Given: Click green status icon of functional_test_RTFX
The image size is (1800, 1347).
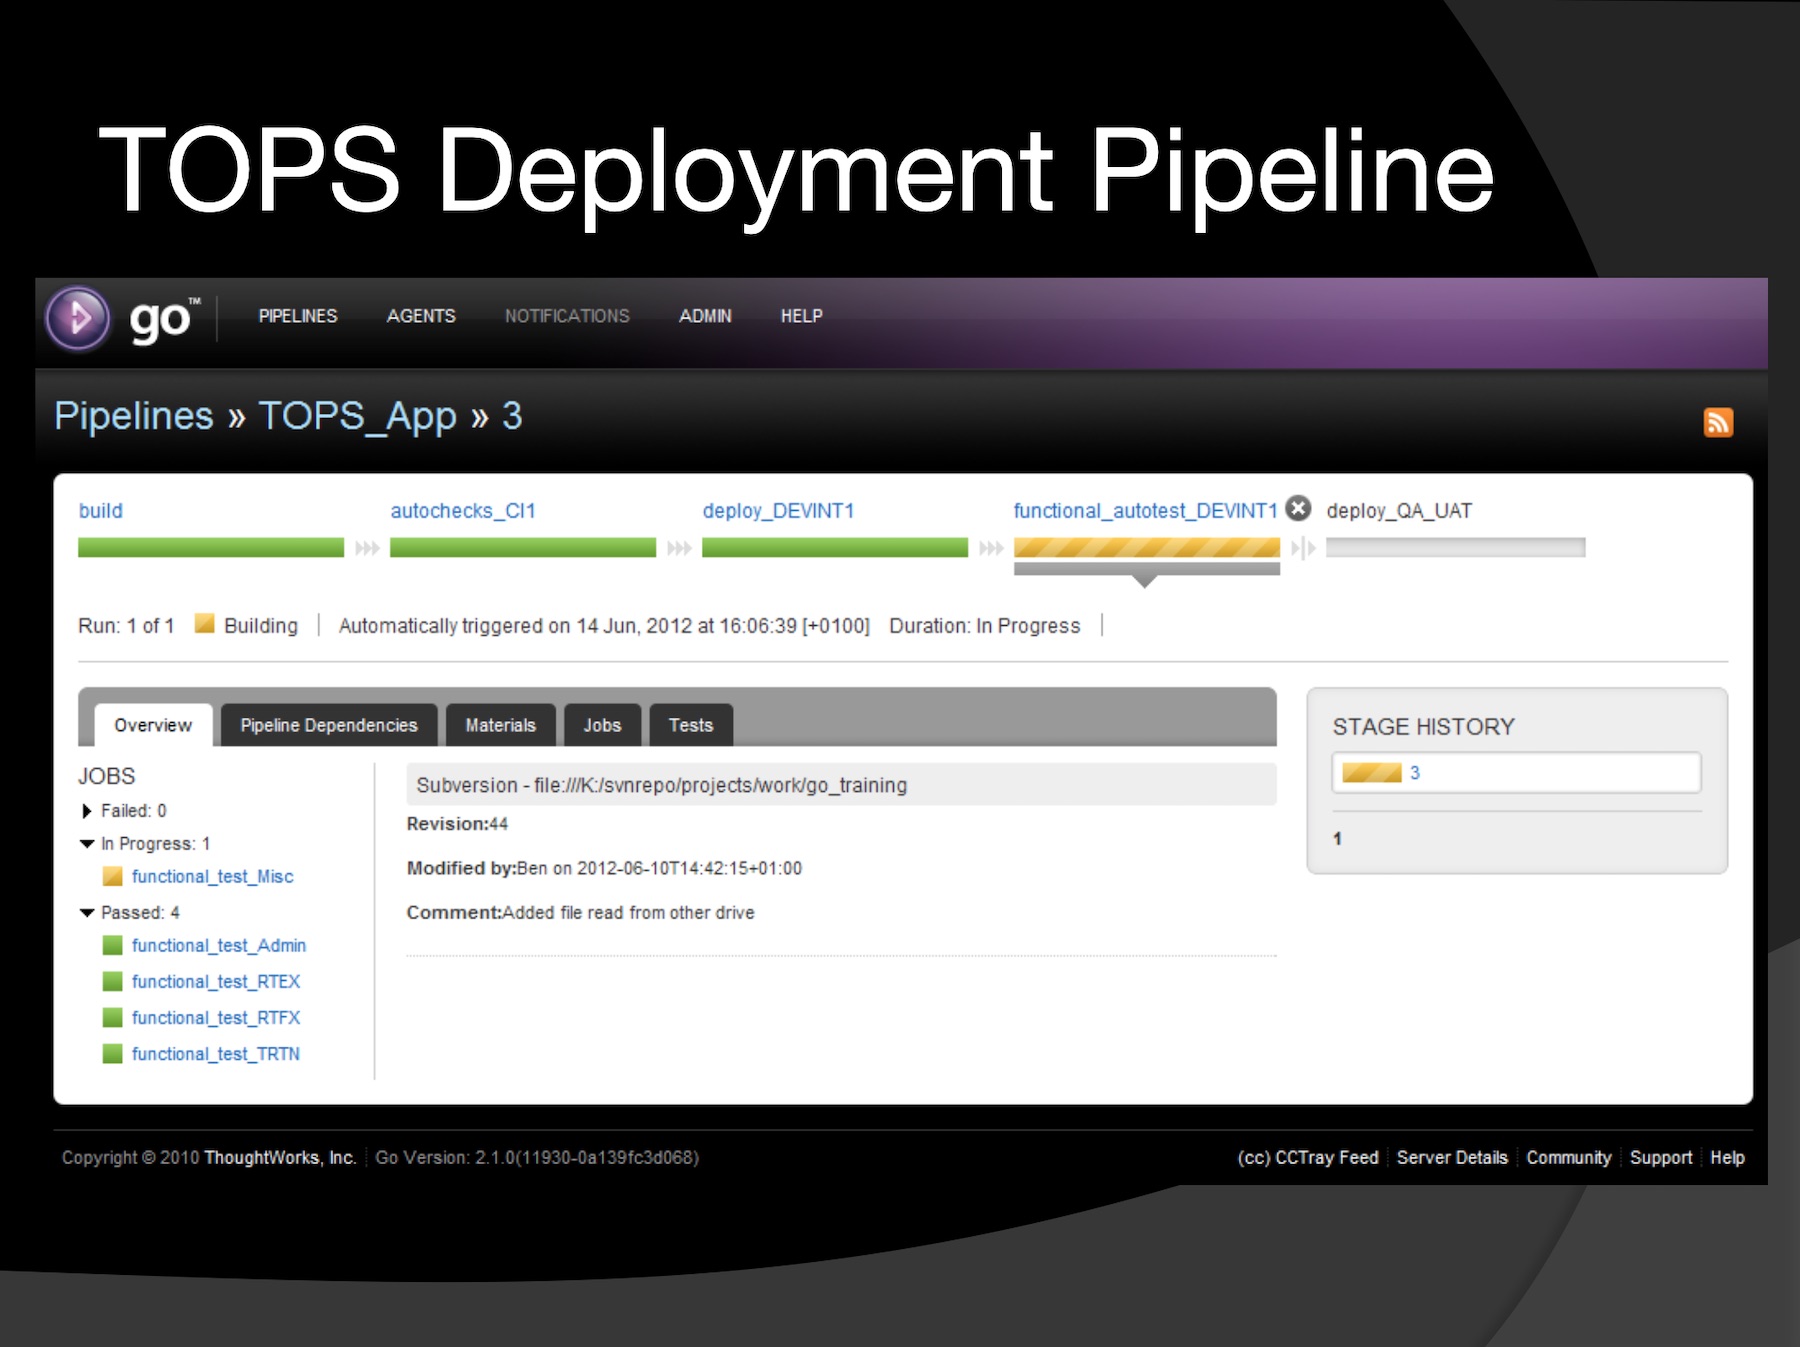Looking at the screenshot, I should pos(112,1017).
